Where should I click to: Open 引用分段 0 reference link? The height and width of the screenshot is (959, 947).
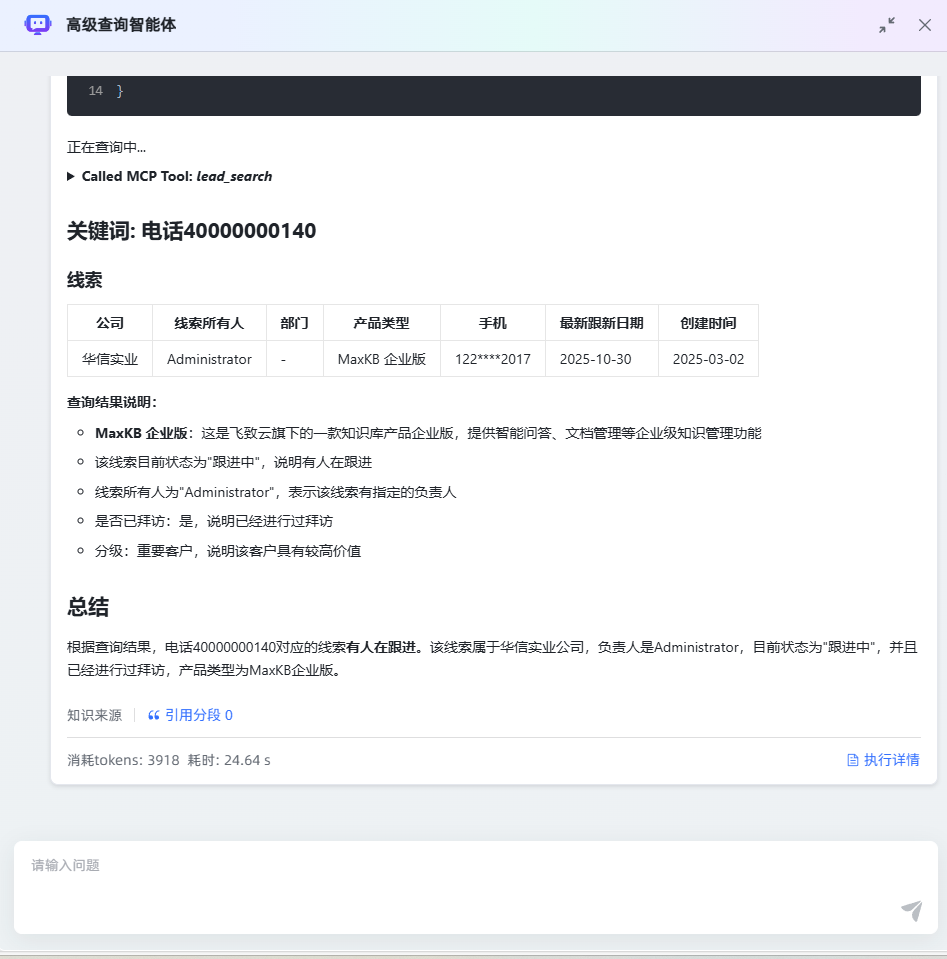190,715
